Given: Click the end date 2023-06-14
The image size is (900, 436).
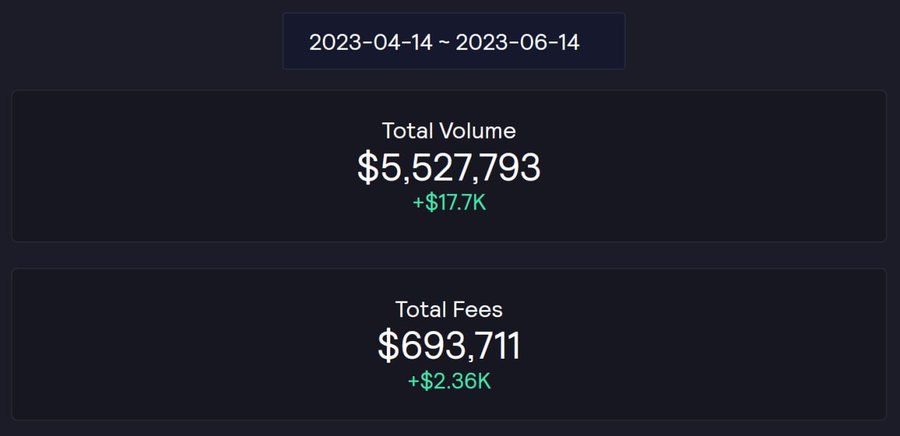Looking at the screenshot, I should [x=518, y=42].
